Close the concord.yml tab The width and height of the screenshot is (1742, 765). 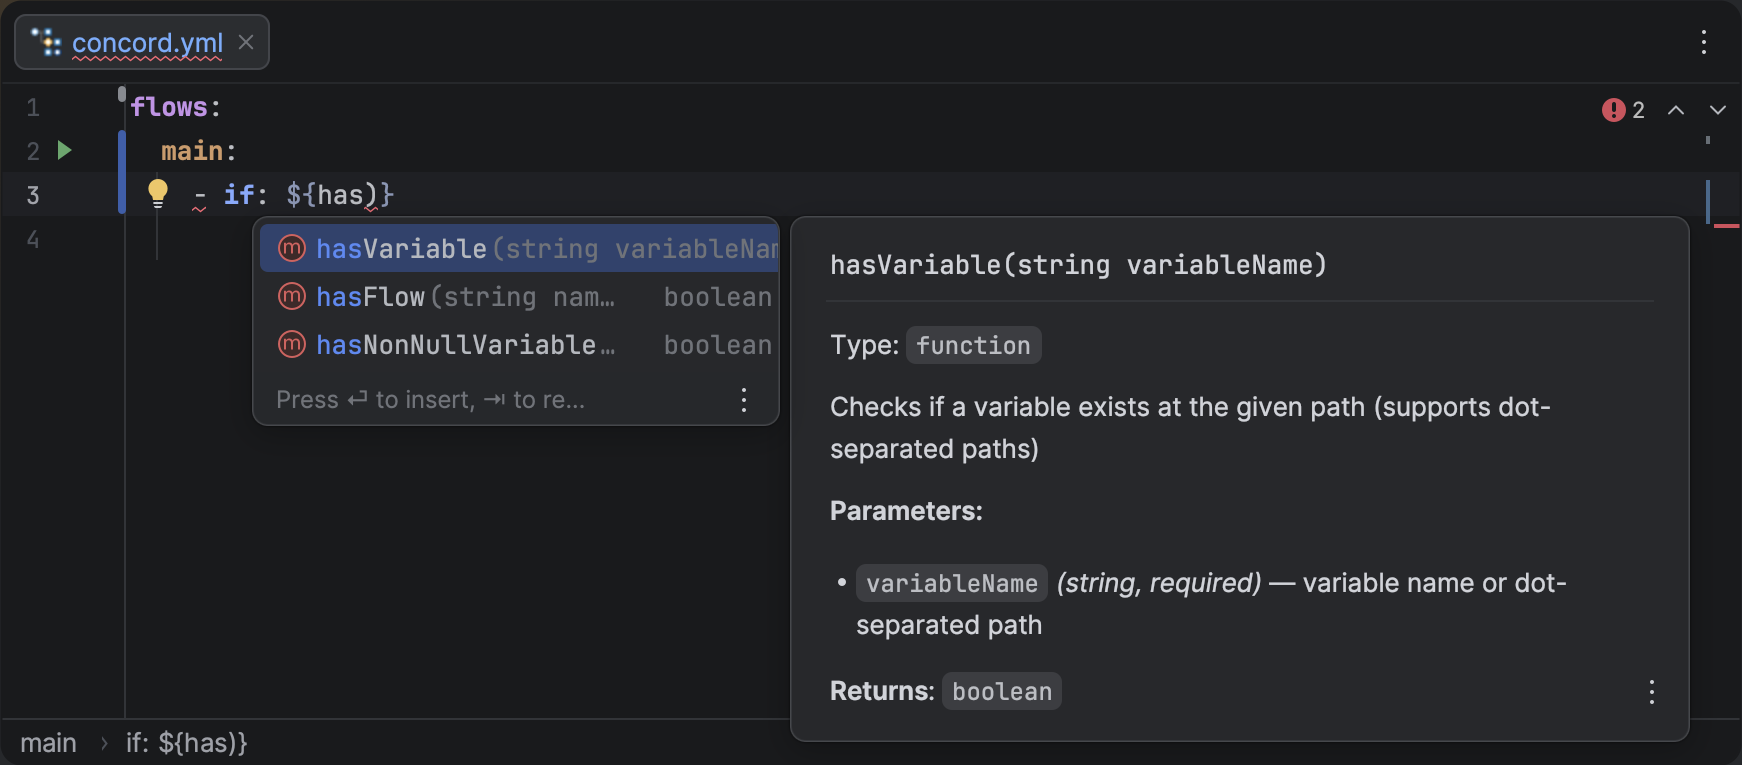(x=246, y=43)
